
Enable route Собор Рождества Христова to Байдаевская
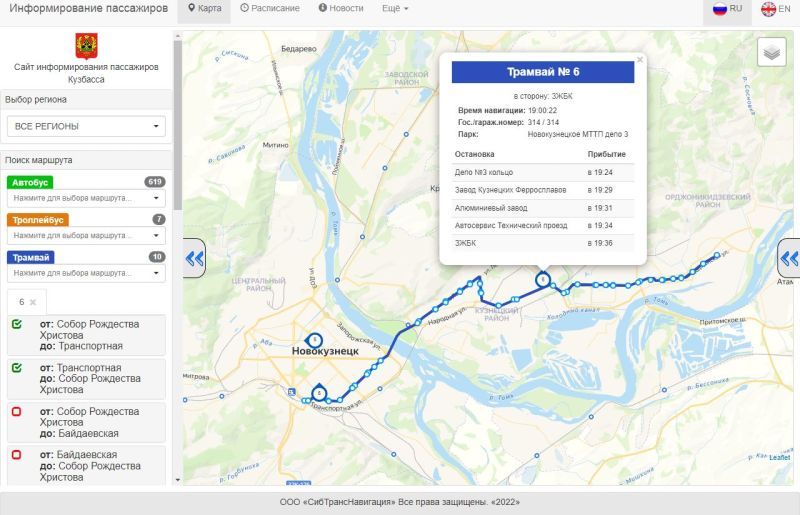(17, 412)
